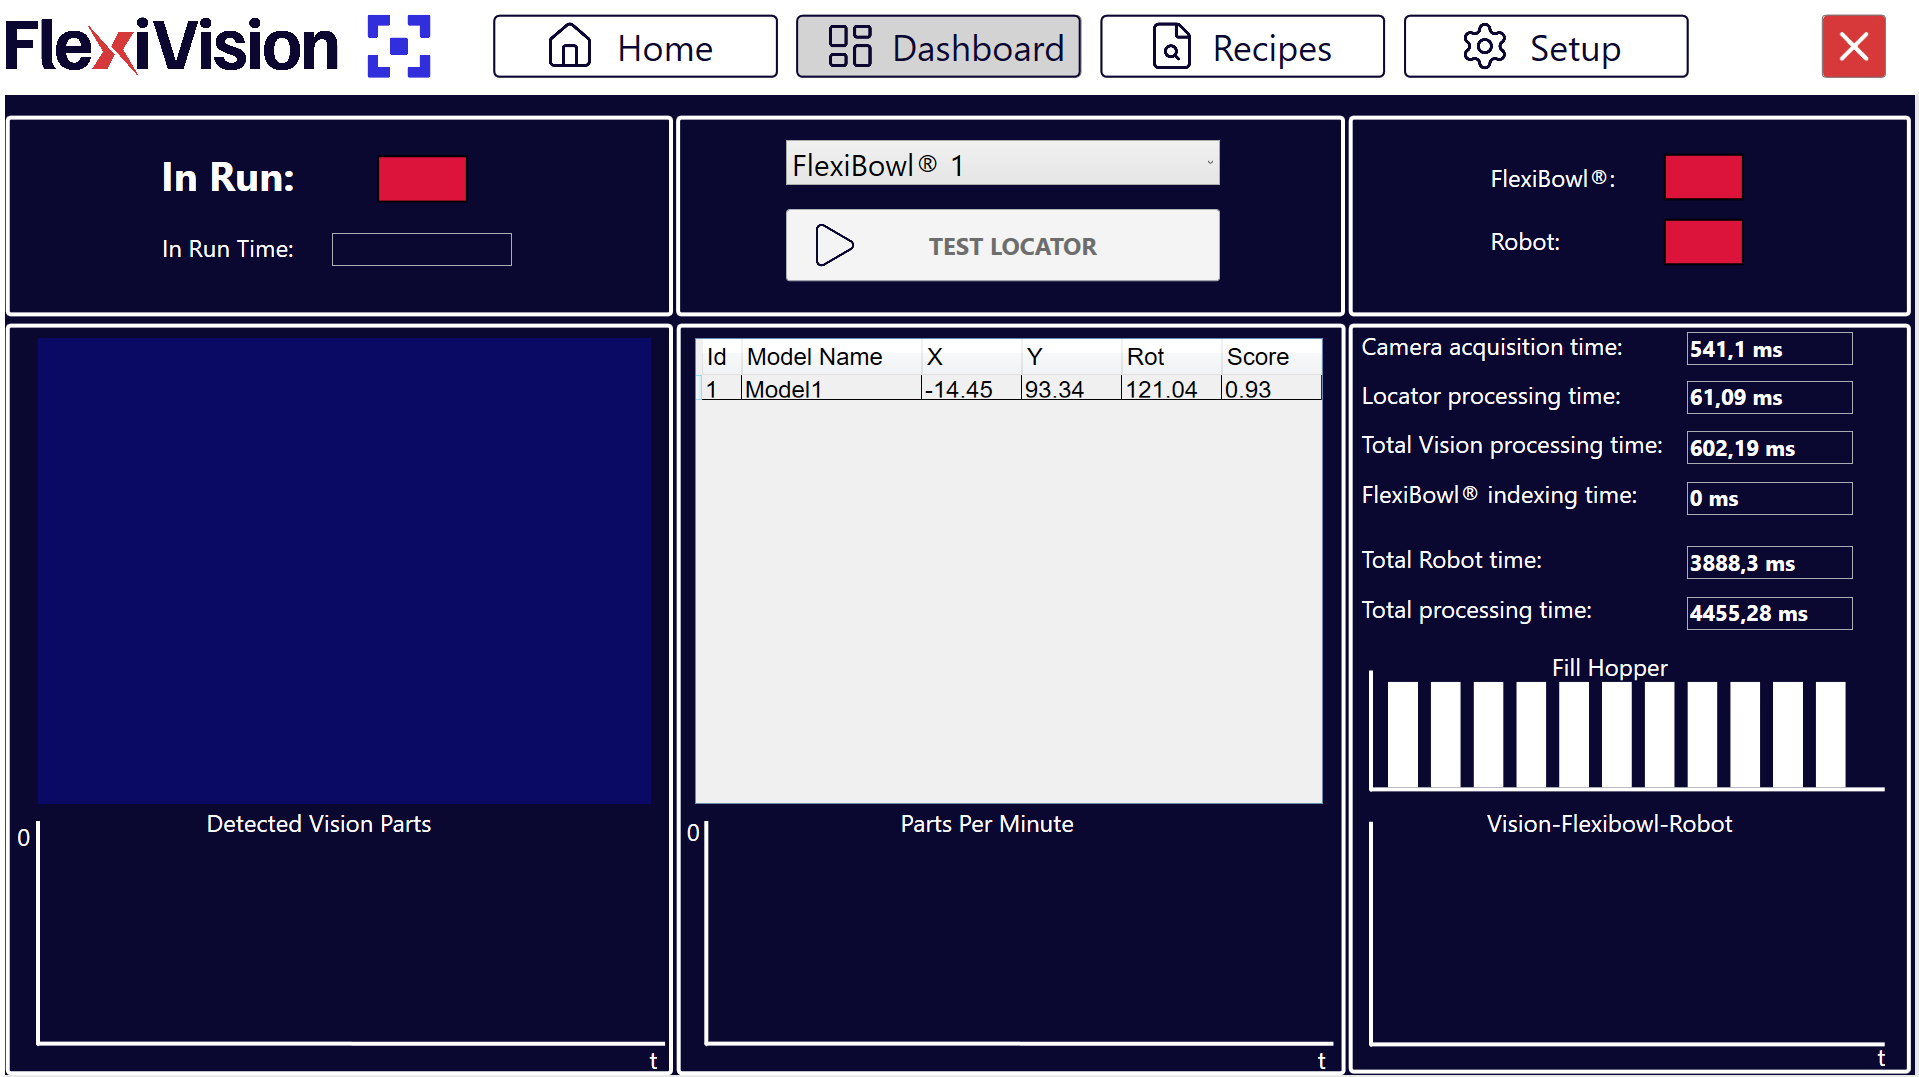The height and width of the screenshot is (1077, 1919).
Task: Click the Total processing time value 4455,28 ms
Action: 1769,613
